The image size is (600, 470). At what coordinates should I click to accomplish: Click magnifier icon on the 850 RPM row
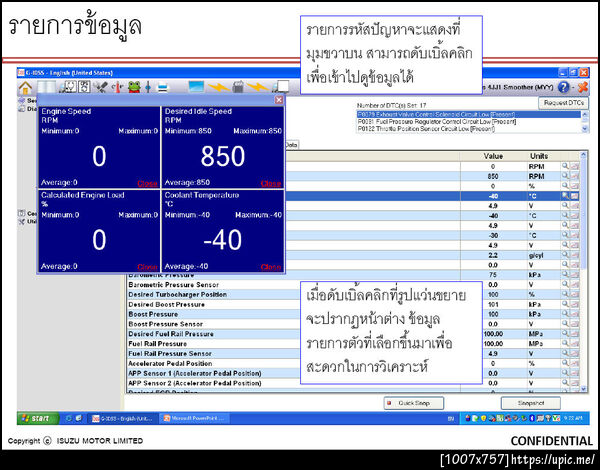click(x=565, y=176)
